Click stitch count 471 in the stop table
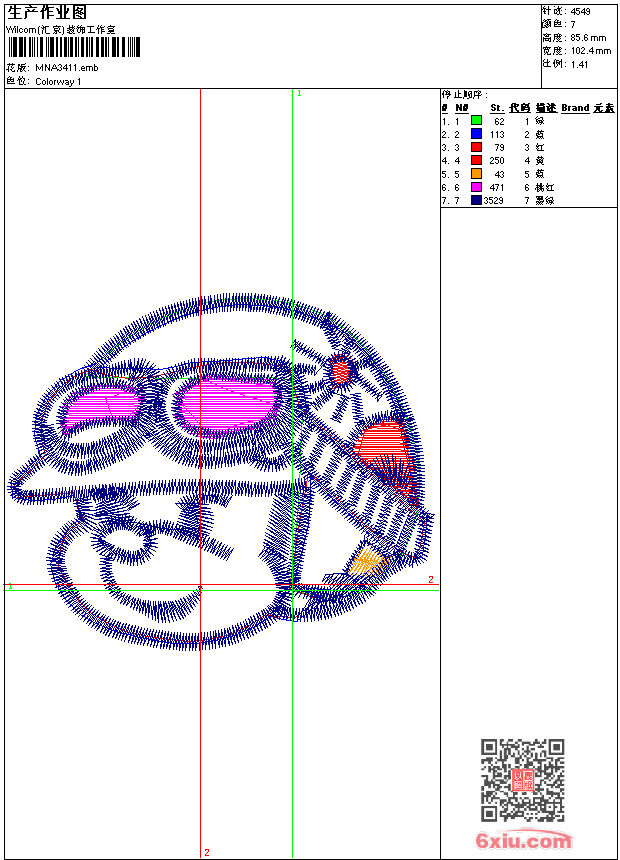Image resolution: width=620 pixels, height=860 pixels. (497, 188)
